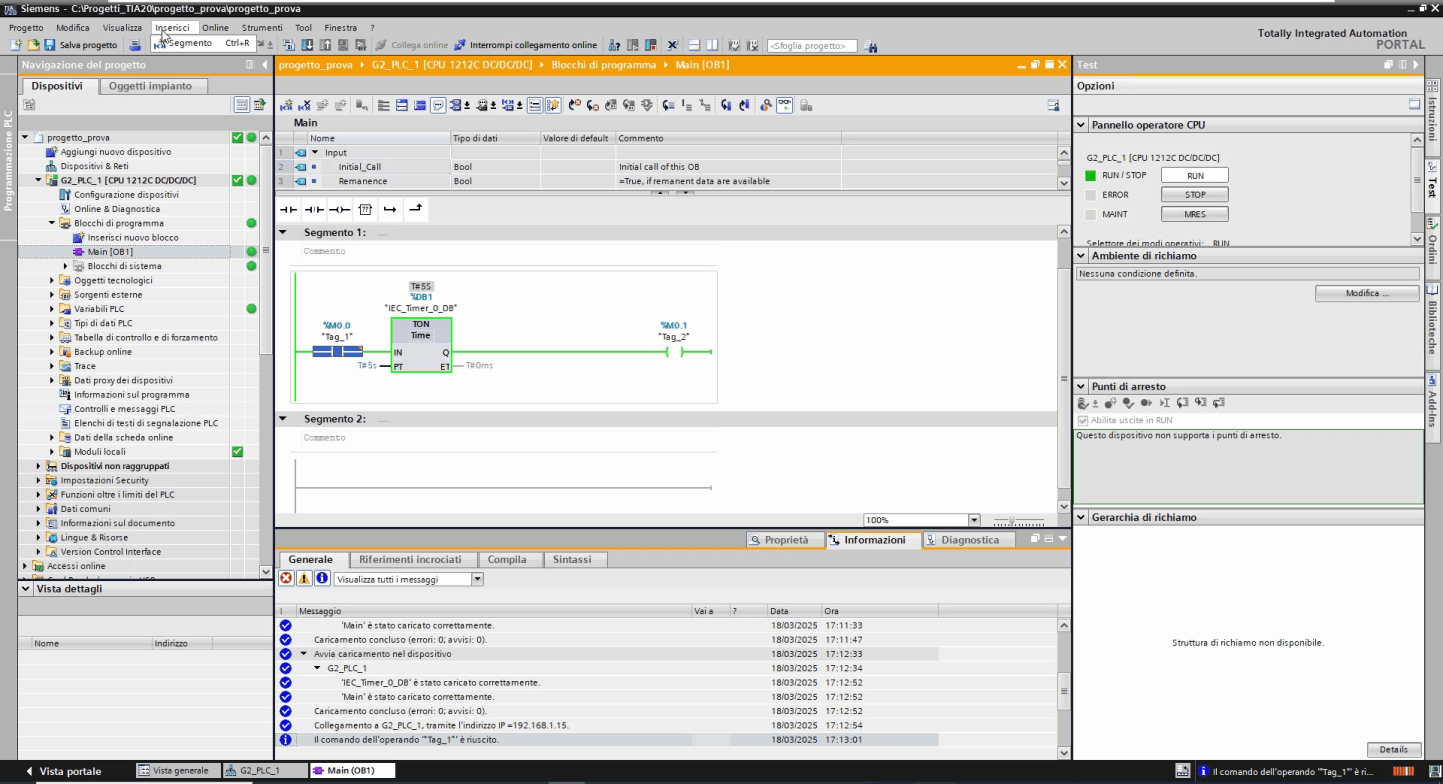
Task: Click the new project icon in the toolbar
Action: (16, 45)
